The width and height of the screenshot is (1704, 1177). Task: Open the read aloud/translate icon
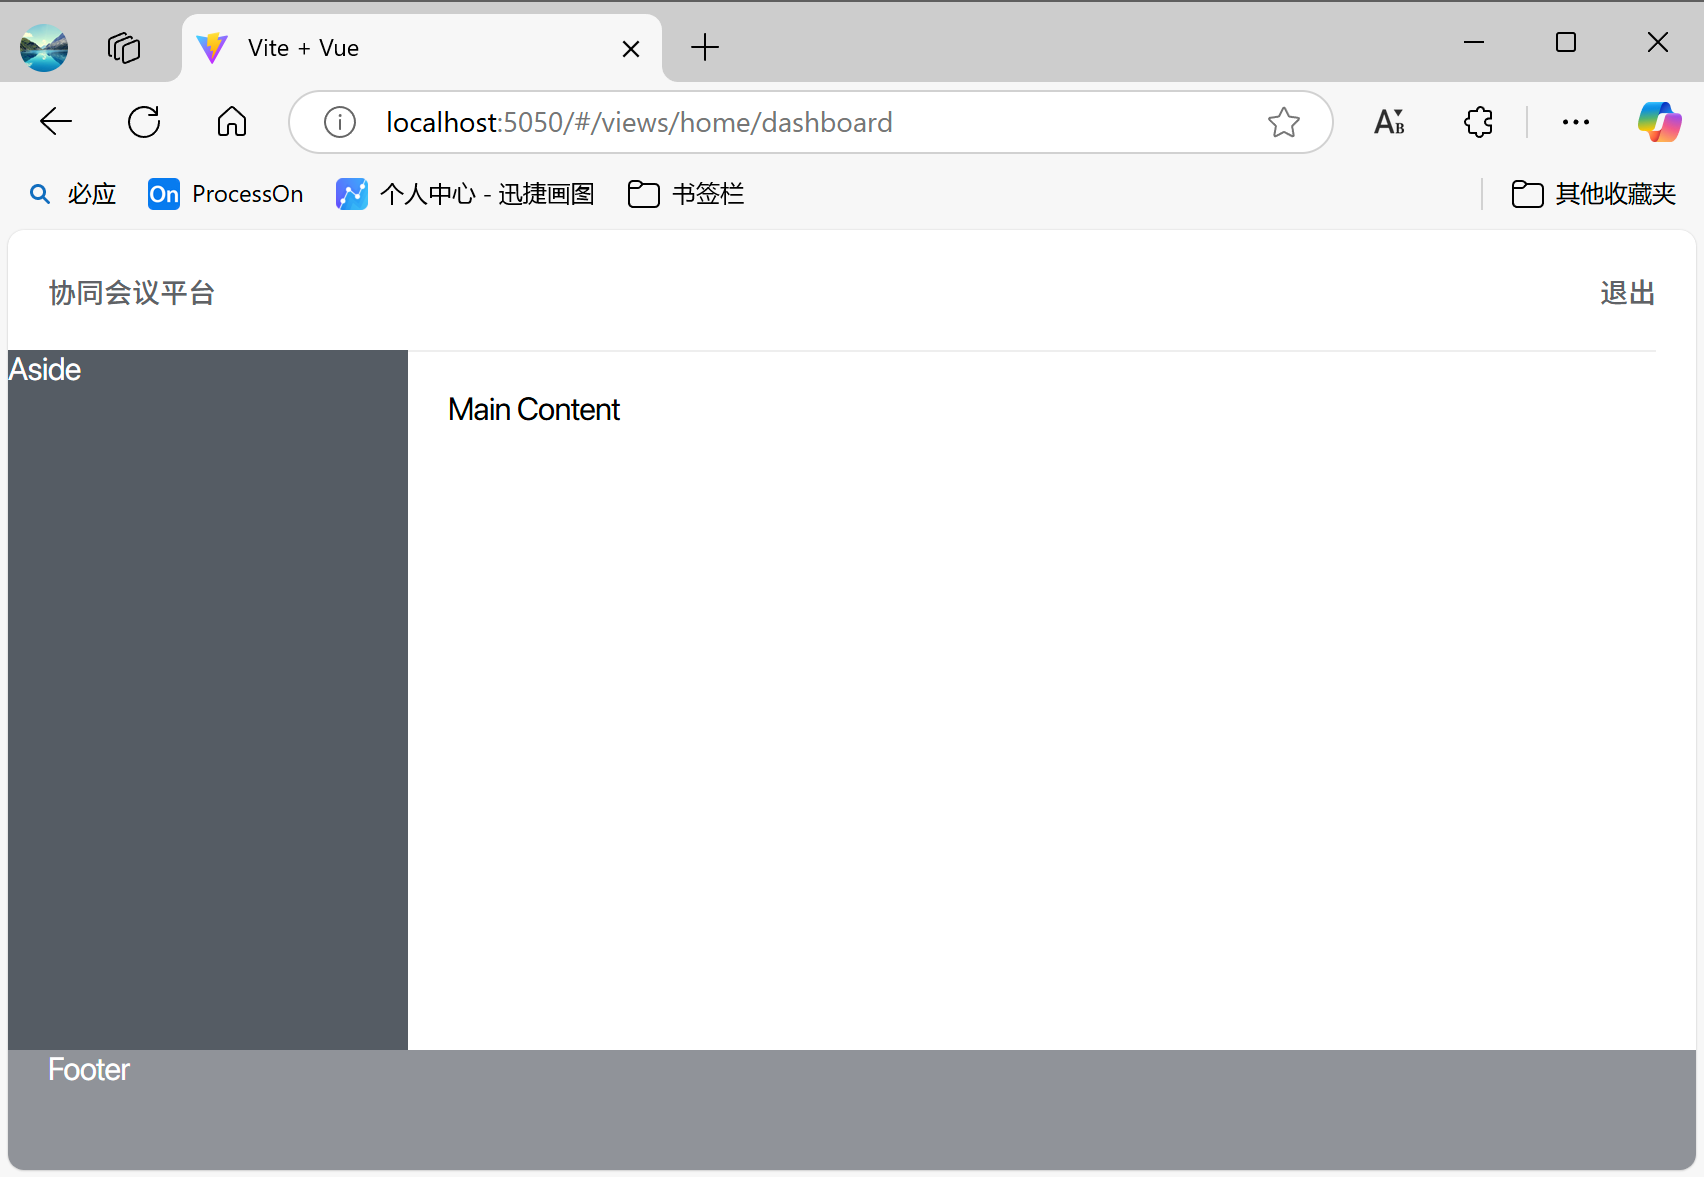click(1390, 122)
